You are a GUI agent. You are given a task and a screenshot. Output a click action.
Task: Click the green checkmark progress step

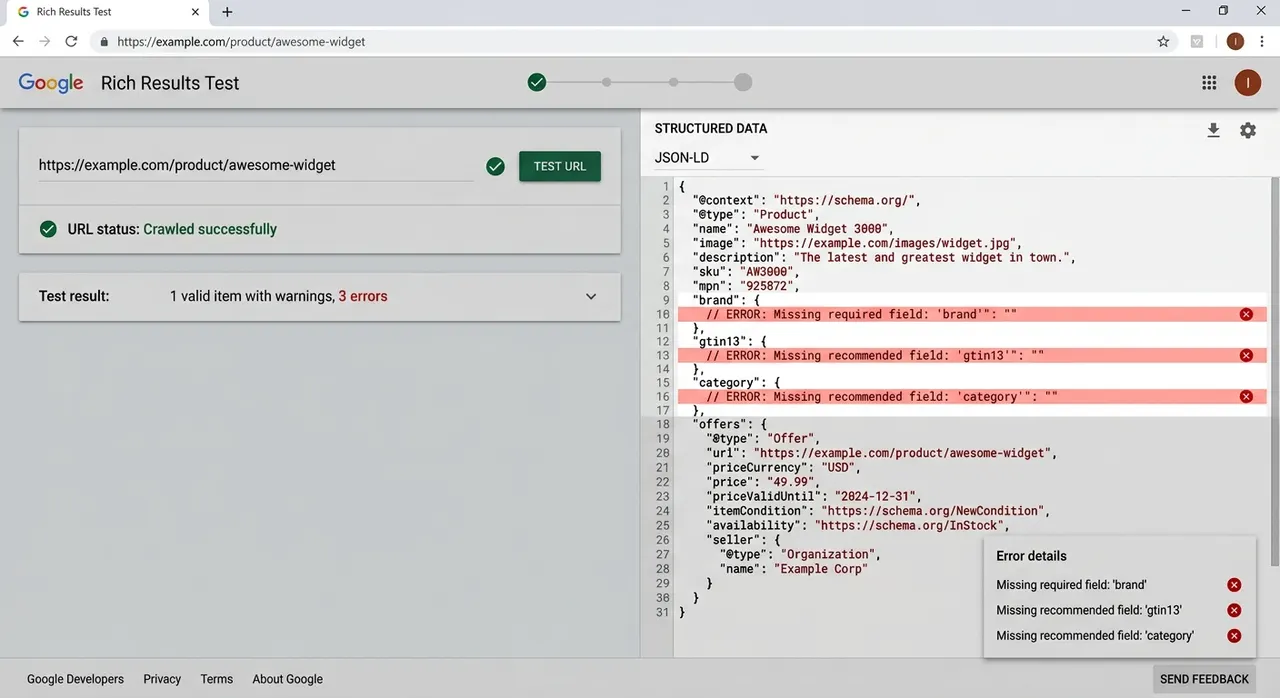coord(537,82)
